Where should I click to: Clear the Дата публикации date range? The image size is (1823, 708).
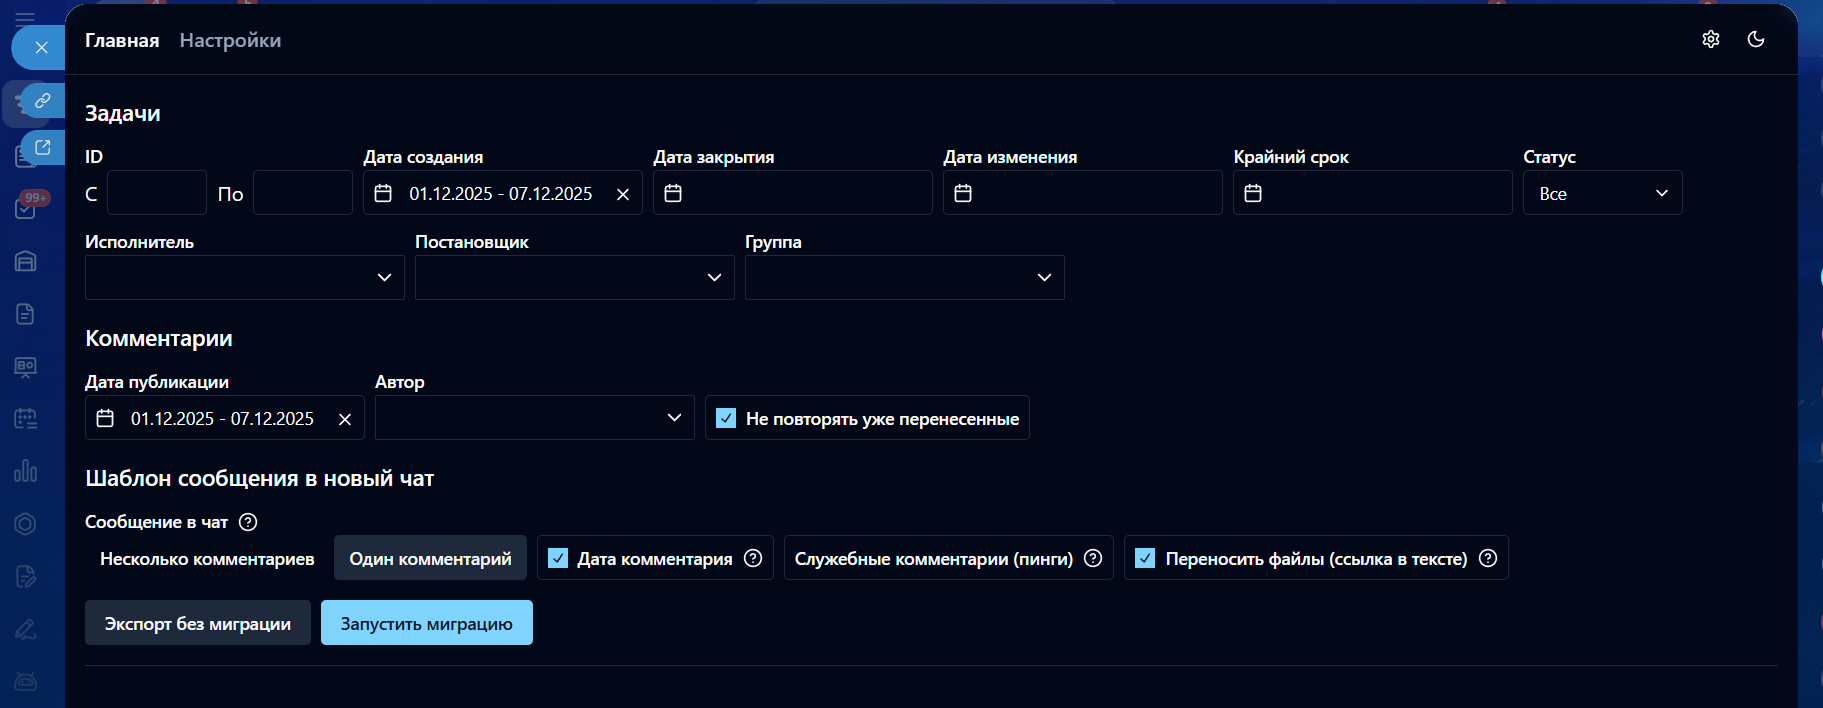point(345,419)
